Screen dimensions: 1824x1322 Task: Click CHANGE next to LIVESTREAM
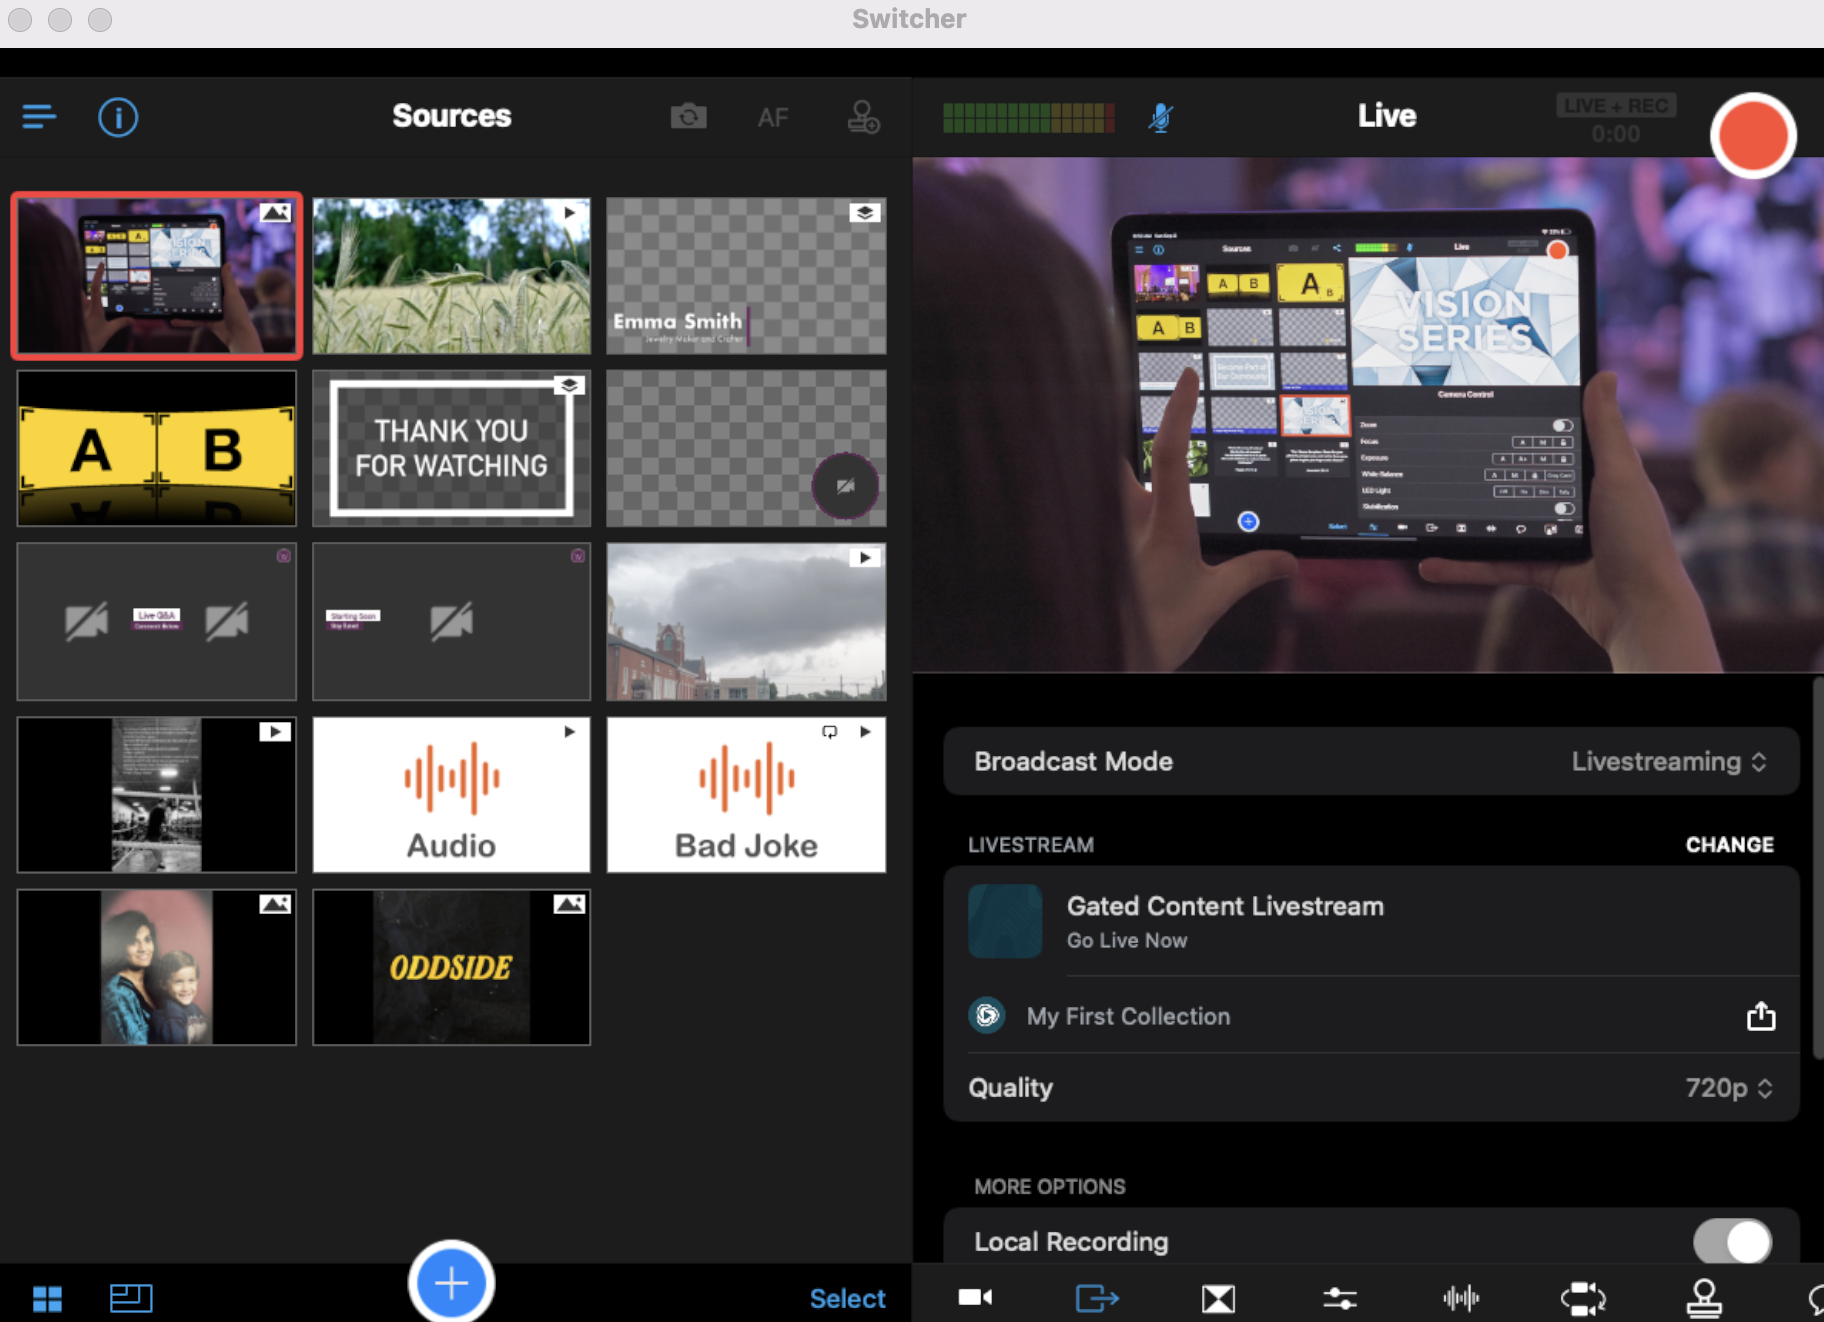pos(1729,845)
